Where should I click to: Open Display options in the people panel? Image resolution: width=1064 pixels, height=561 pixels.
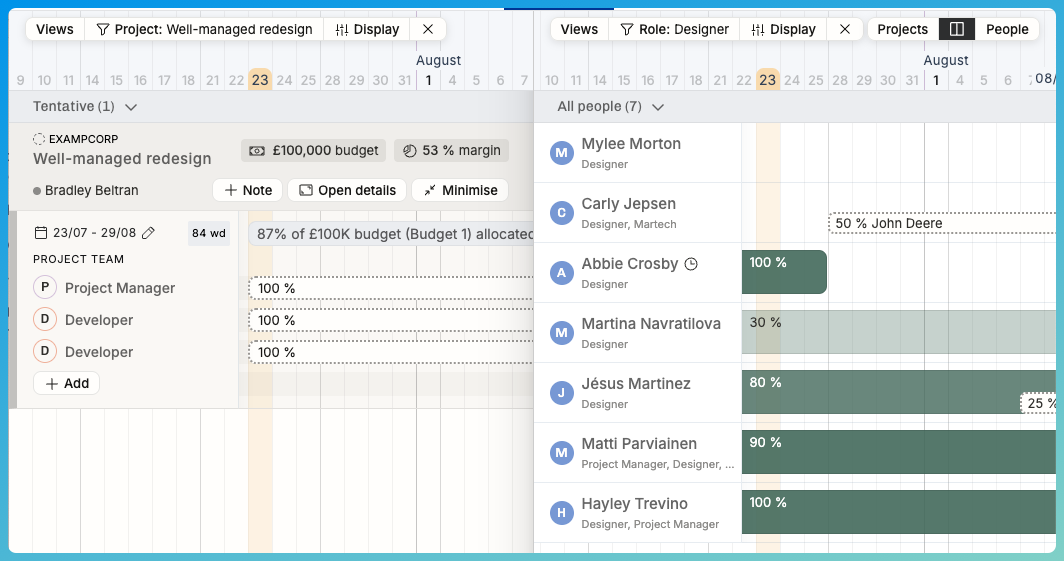point(783,29)
